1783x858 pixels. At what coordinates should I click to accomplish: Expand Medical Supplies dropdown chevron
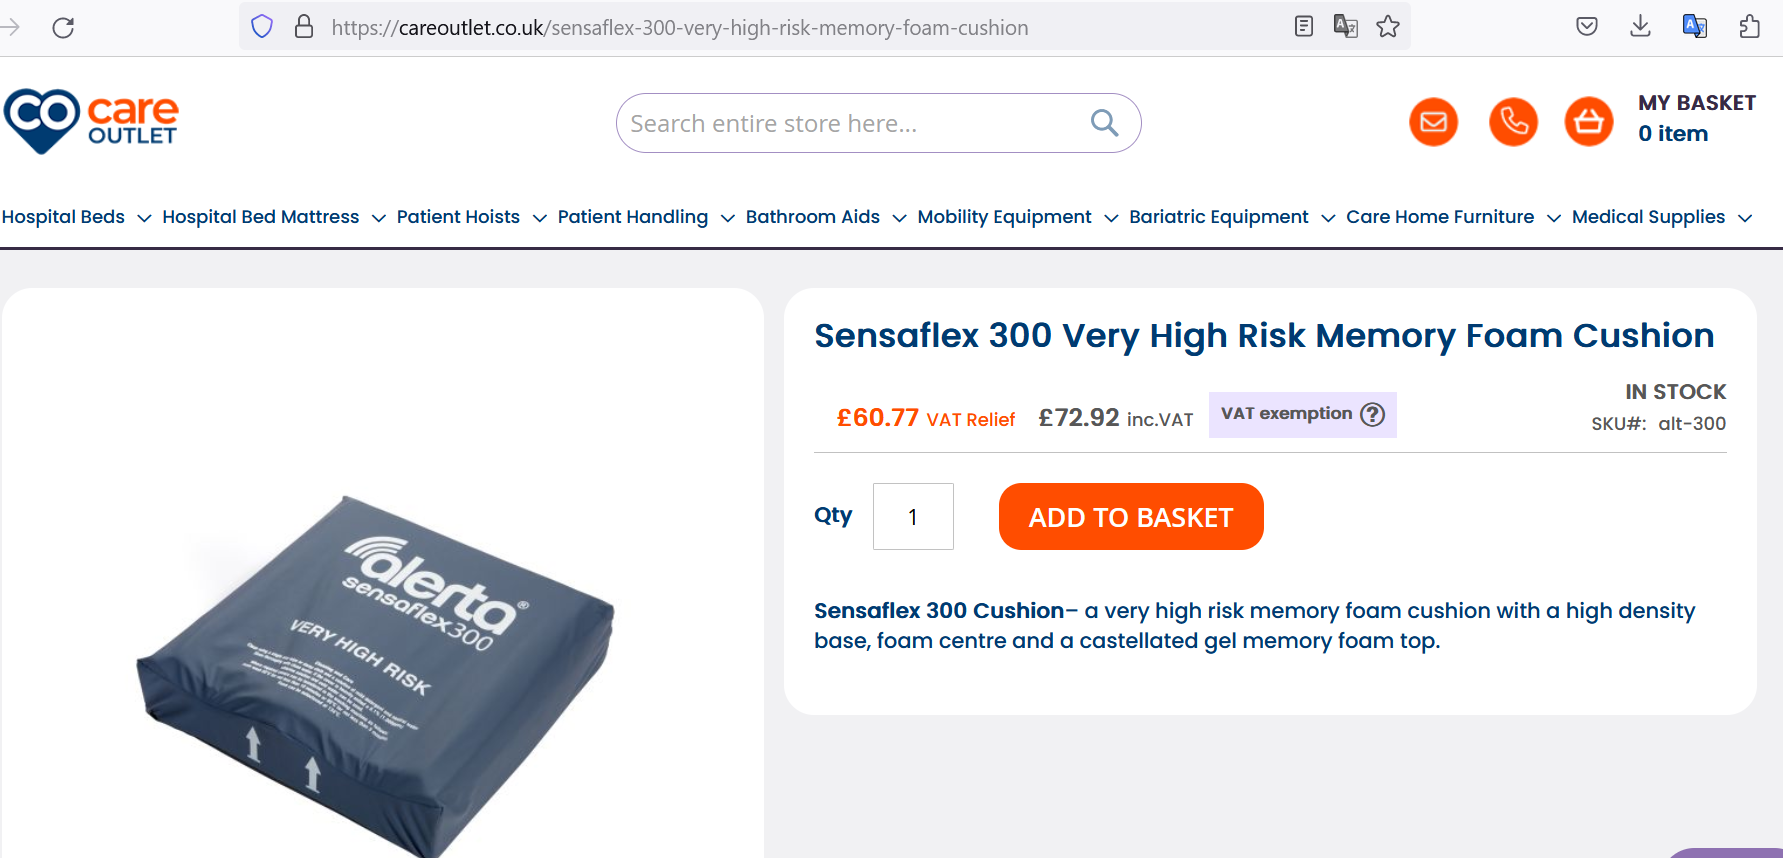tap(1745, 218)
